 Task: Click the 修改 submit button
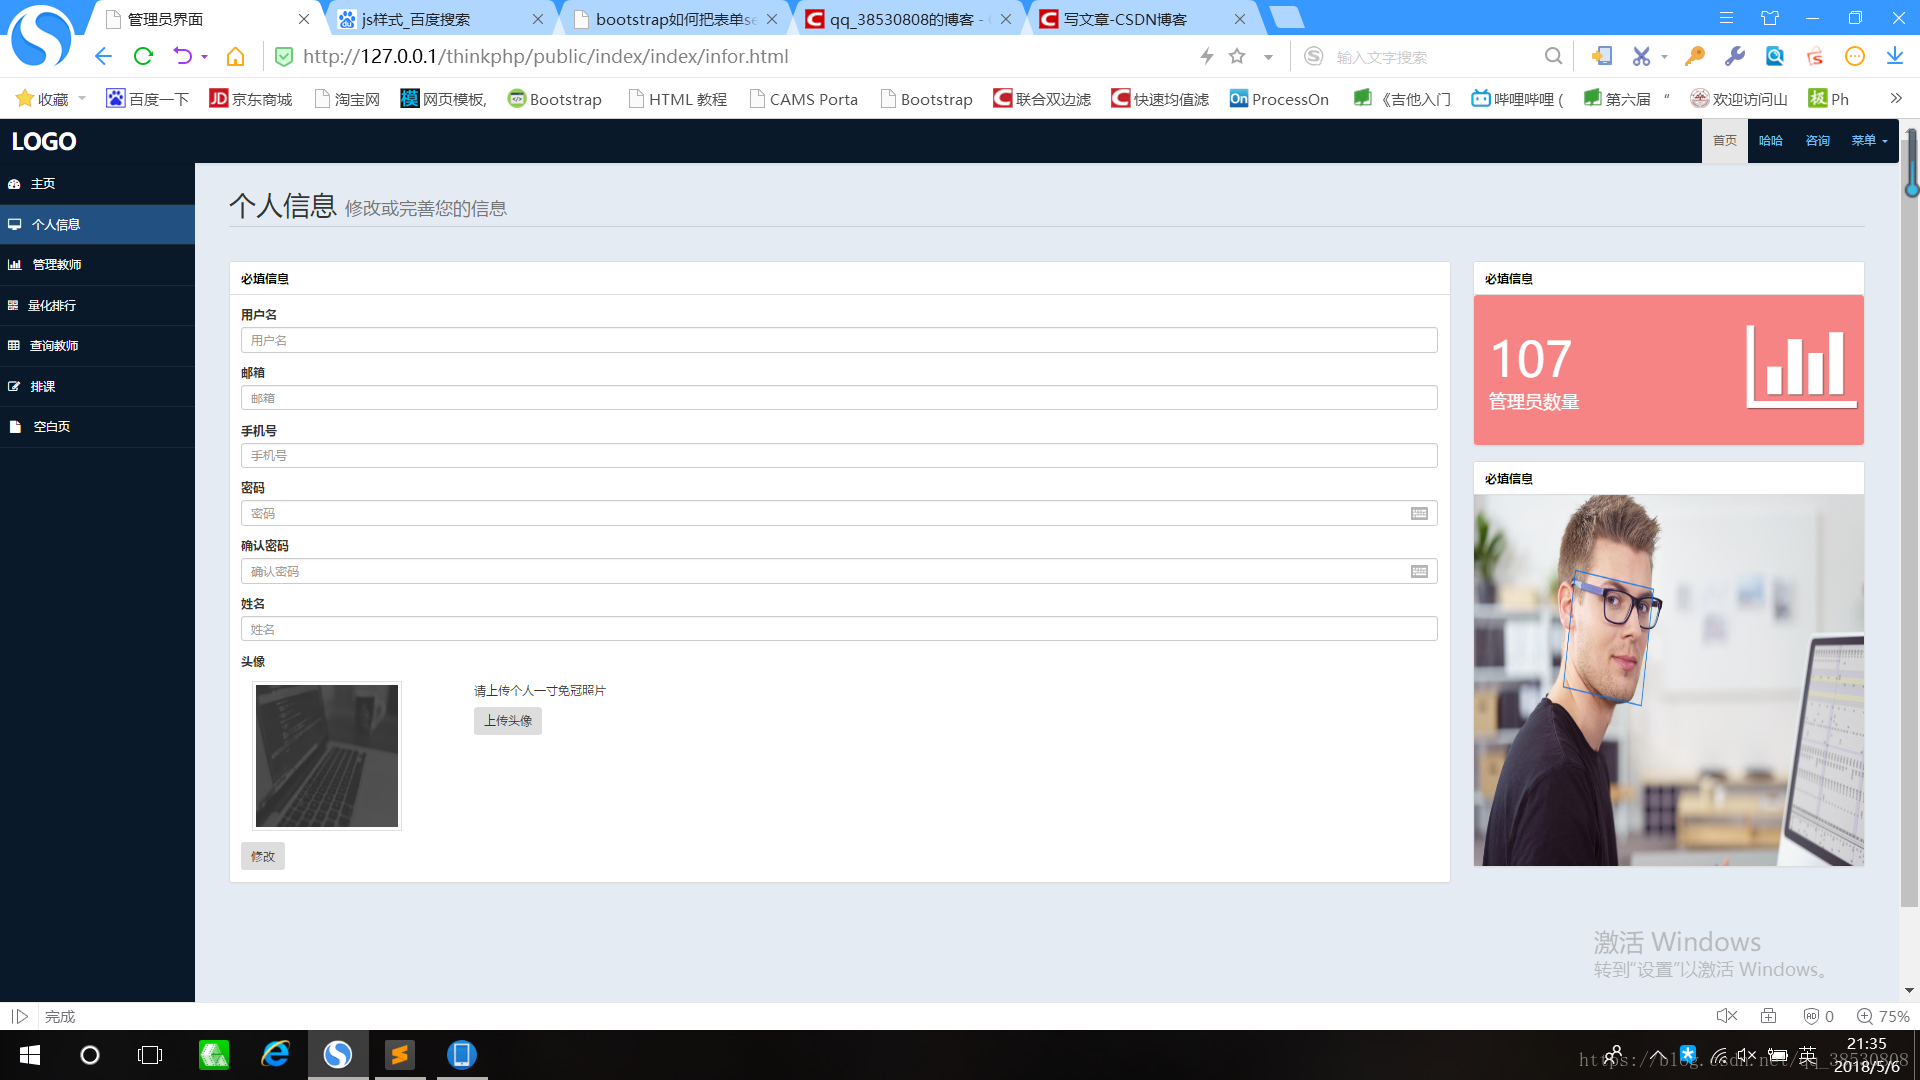(x=262, y=856)
